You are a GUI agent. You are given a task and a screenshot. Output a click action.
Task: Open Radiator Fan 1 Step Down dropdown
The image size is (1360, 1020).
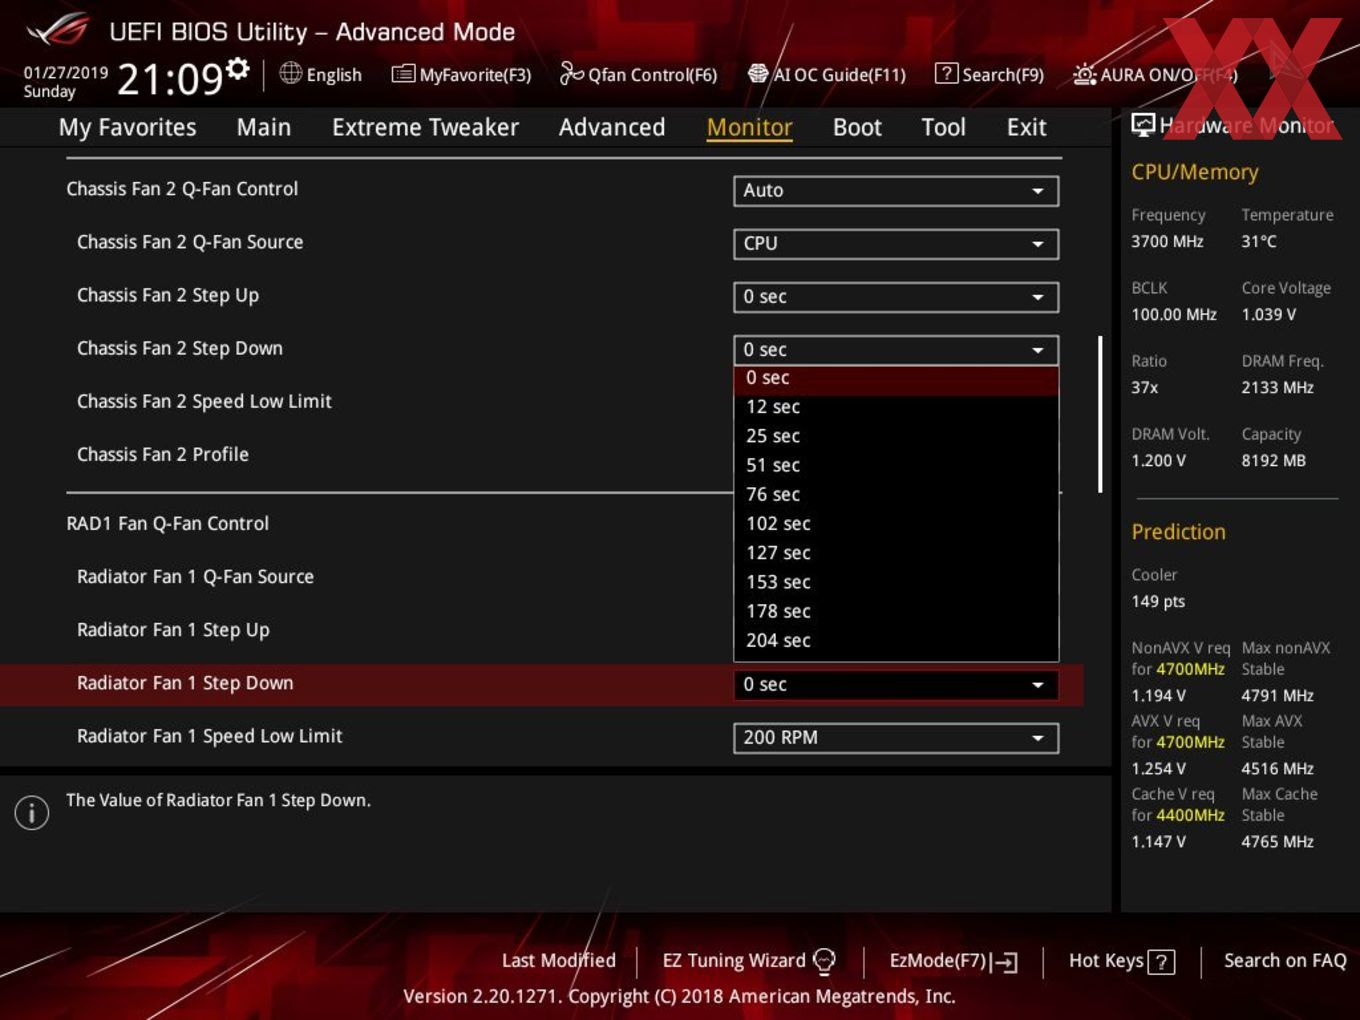click(896, 684)
